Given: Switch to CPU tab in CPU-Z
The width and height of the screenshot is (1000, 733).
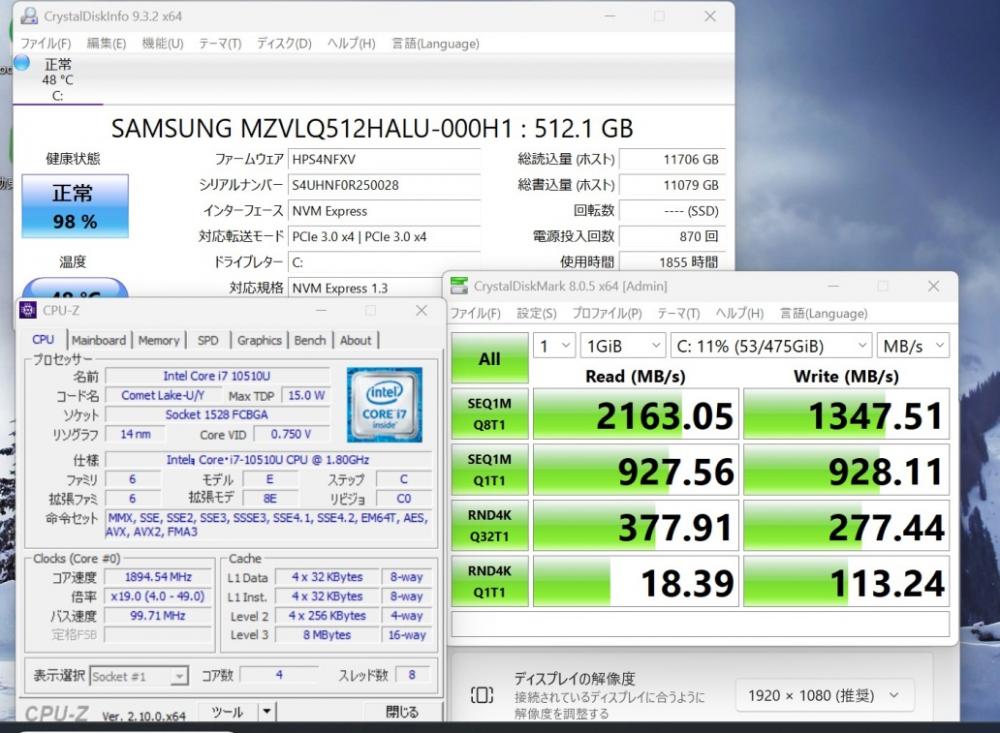Looking at the screenshot, I should [43, 340].
